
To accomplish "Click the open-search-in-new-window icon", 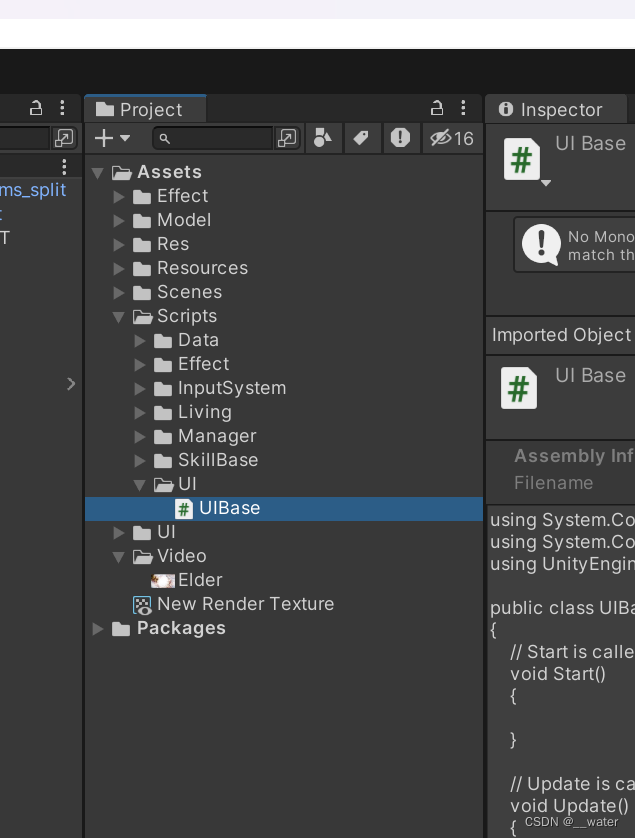I will pos(288,138).
